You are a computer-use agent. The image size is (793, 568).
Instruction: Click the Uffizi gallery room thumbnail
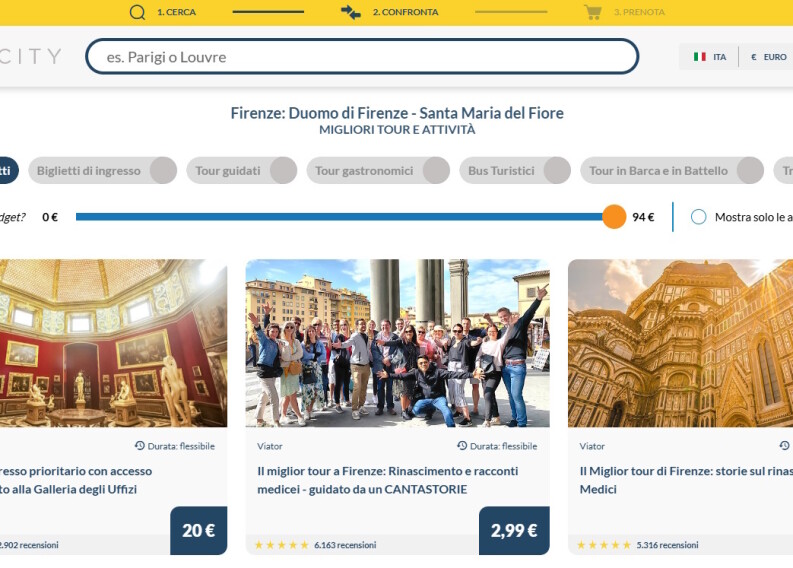coord(113,343)
